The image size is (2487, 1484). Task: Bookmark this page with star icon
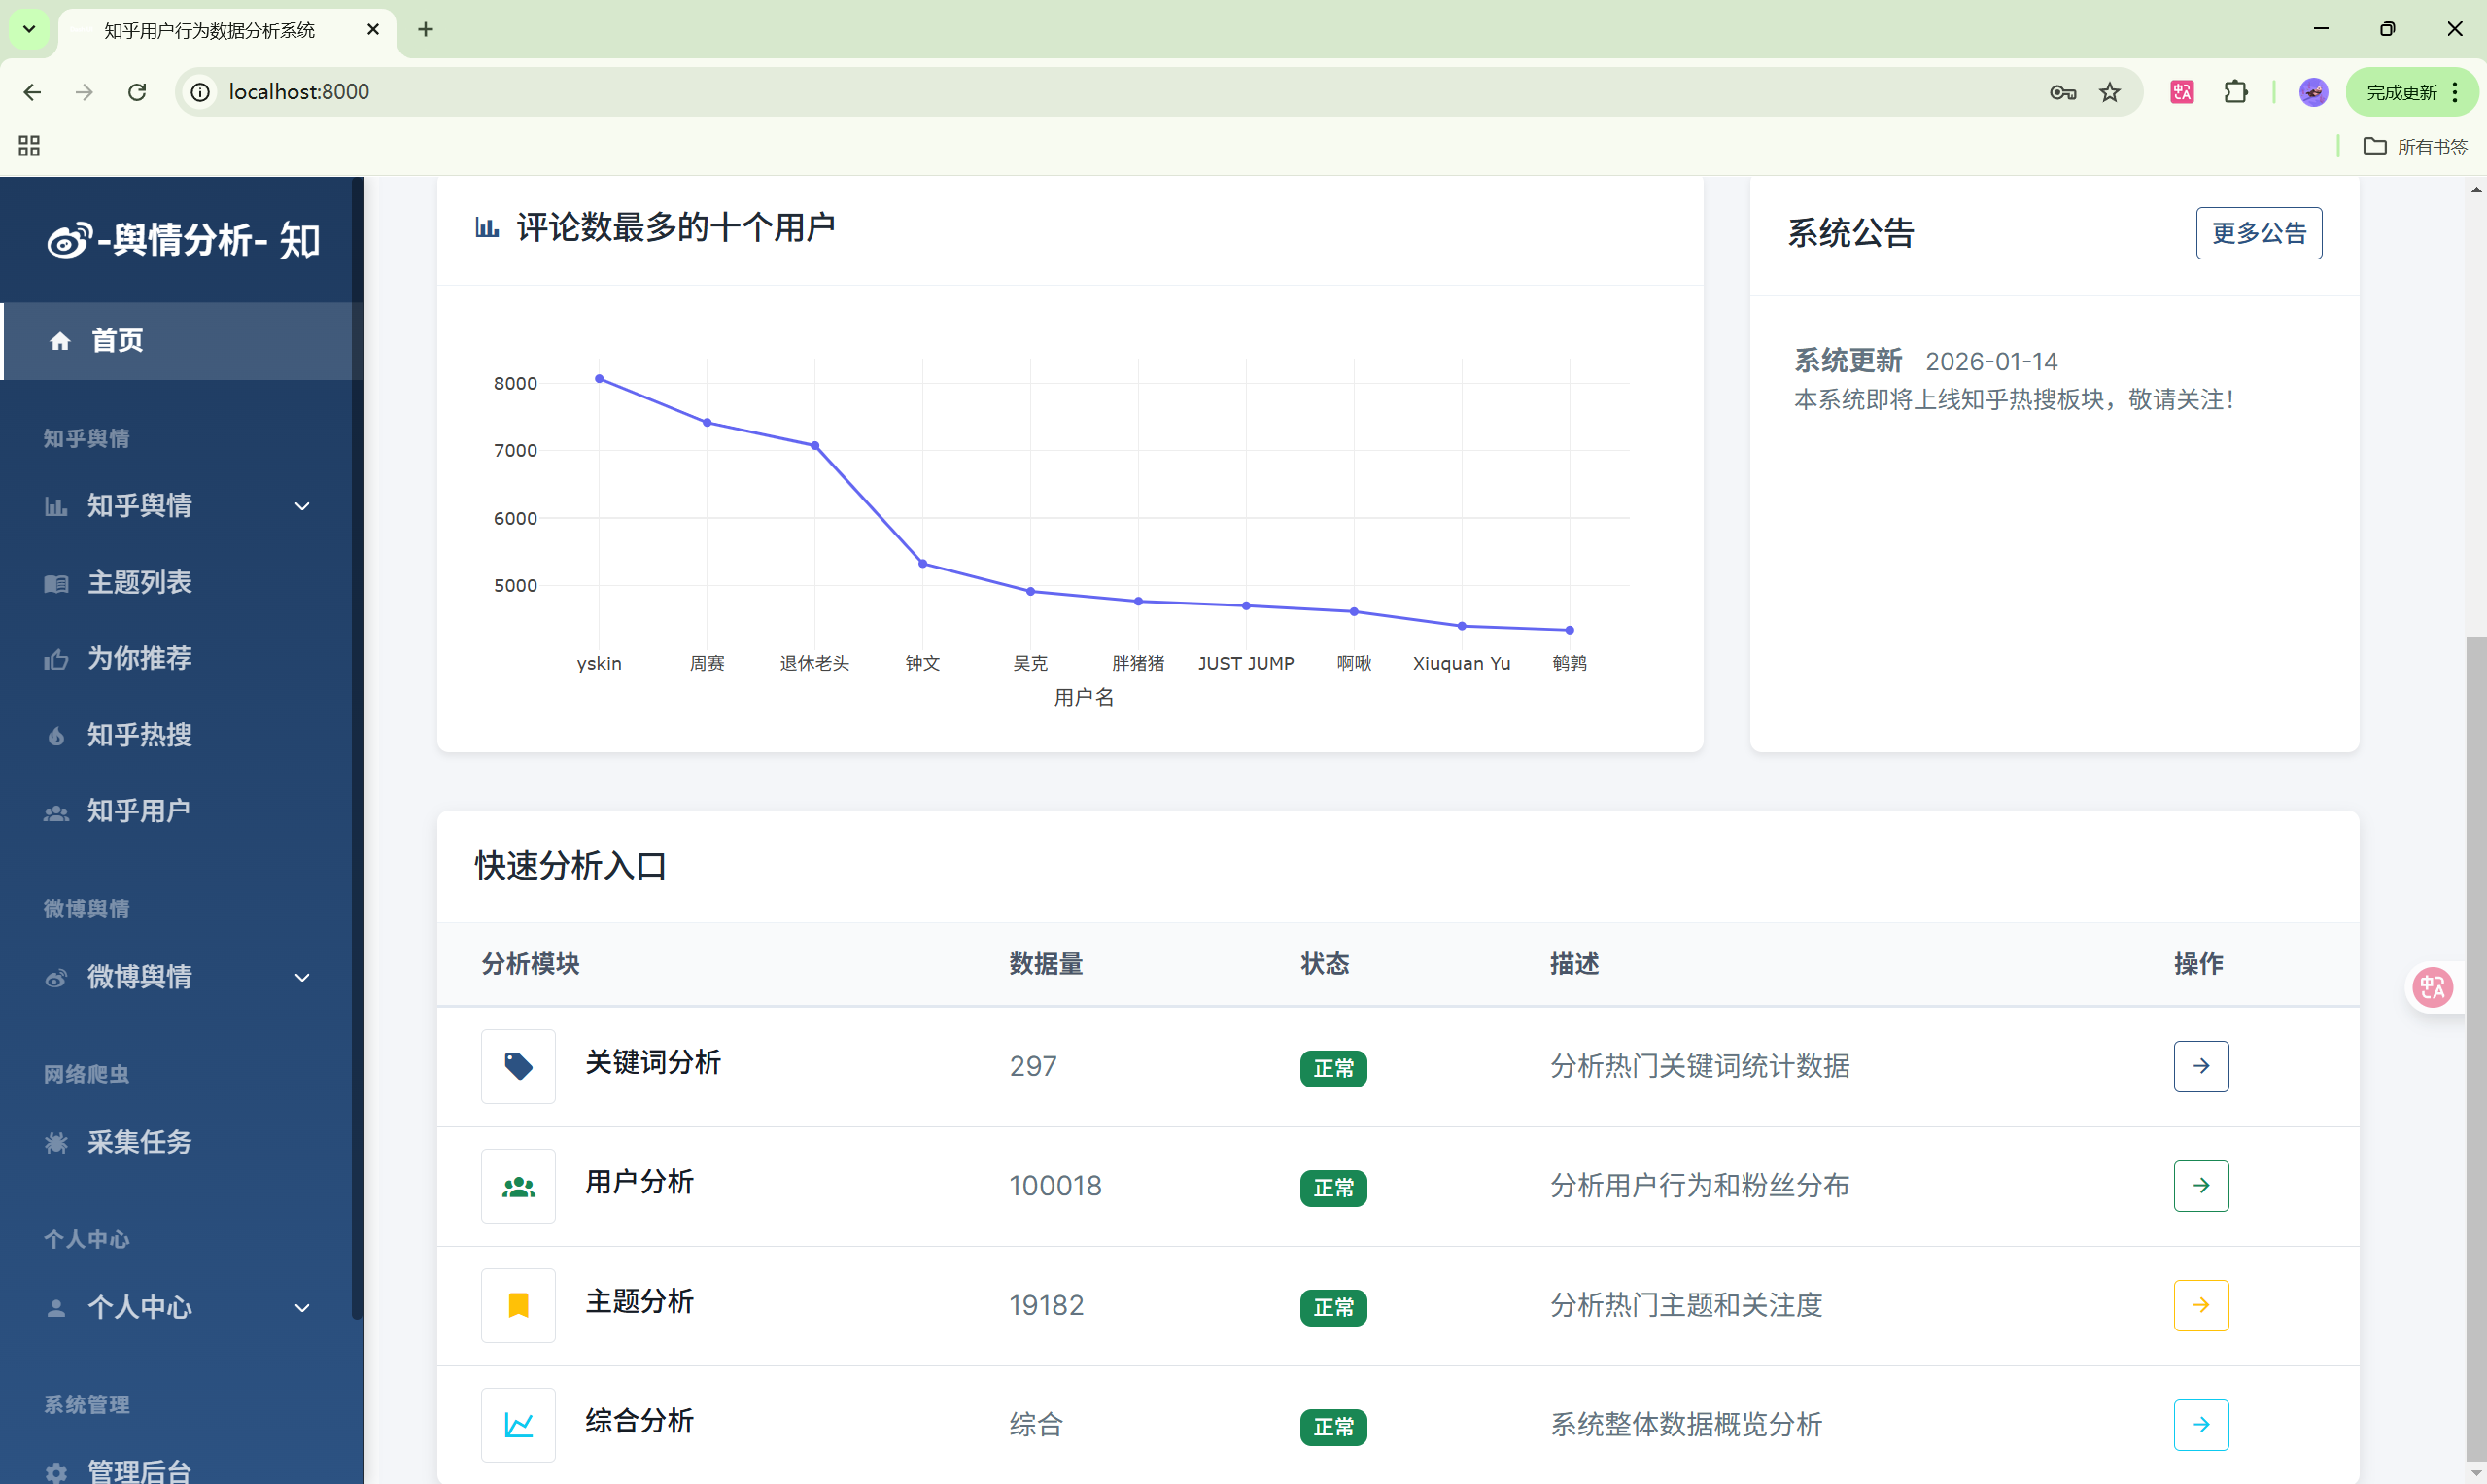2109,92
